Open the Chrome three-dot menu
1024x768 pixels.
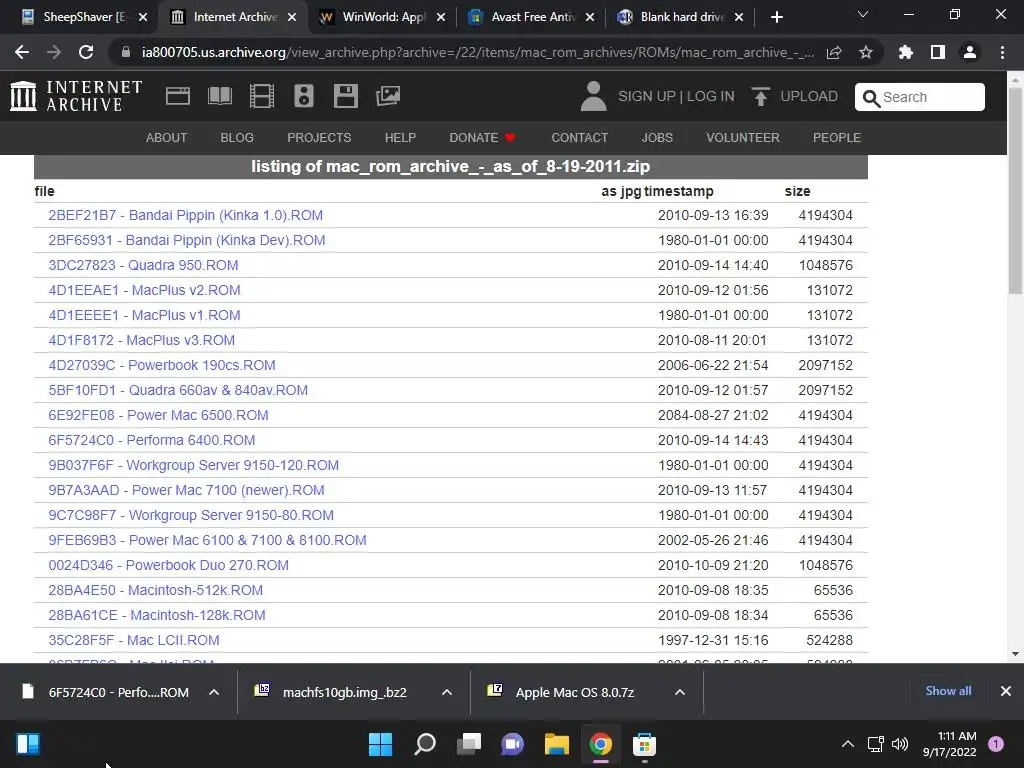pos(1002,52)
